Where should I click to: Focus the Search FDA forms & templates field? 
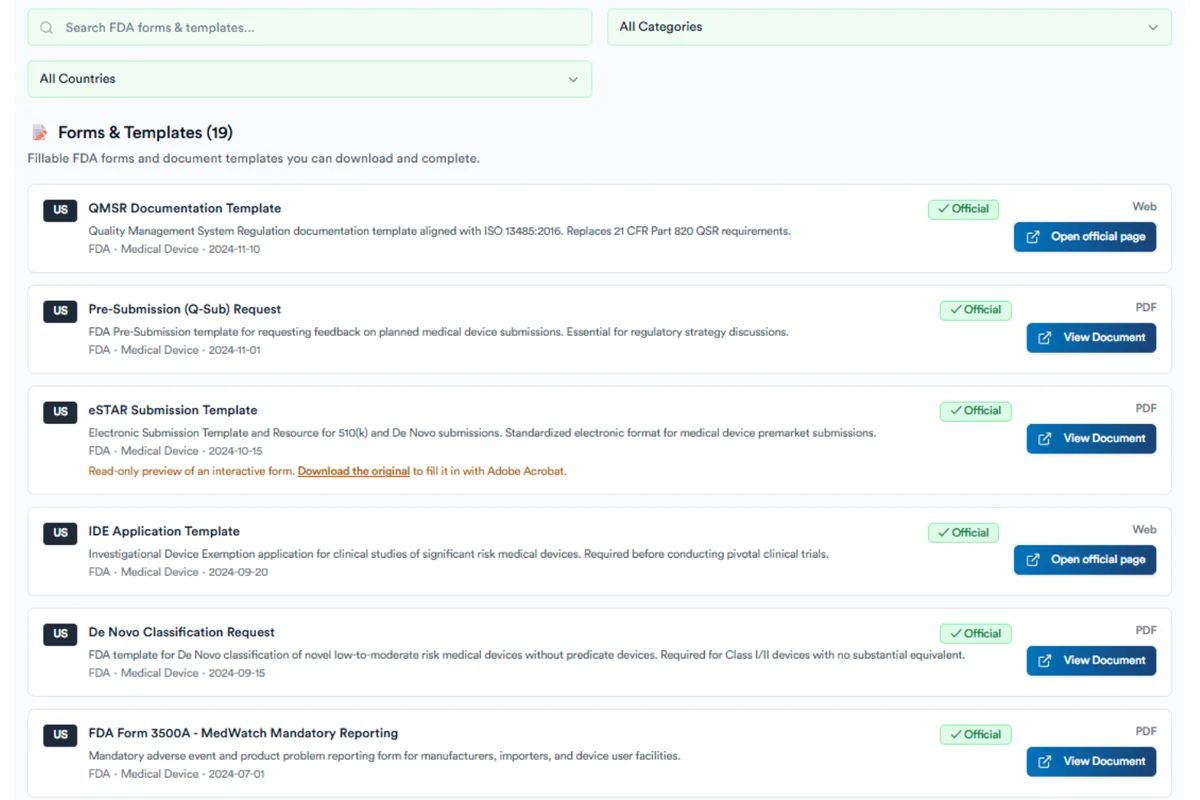tap(310, 28)
